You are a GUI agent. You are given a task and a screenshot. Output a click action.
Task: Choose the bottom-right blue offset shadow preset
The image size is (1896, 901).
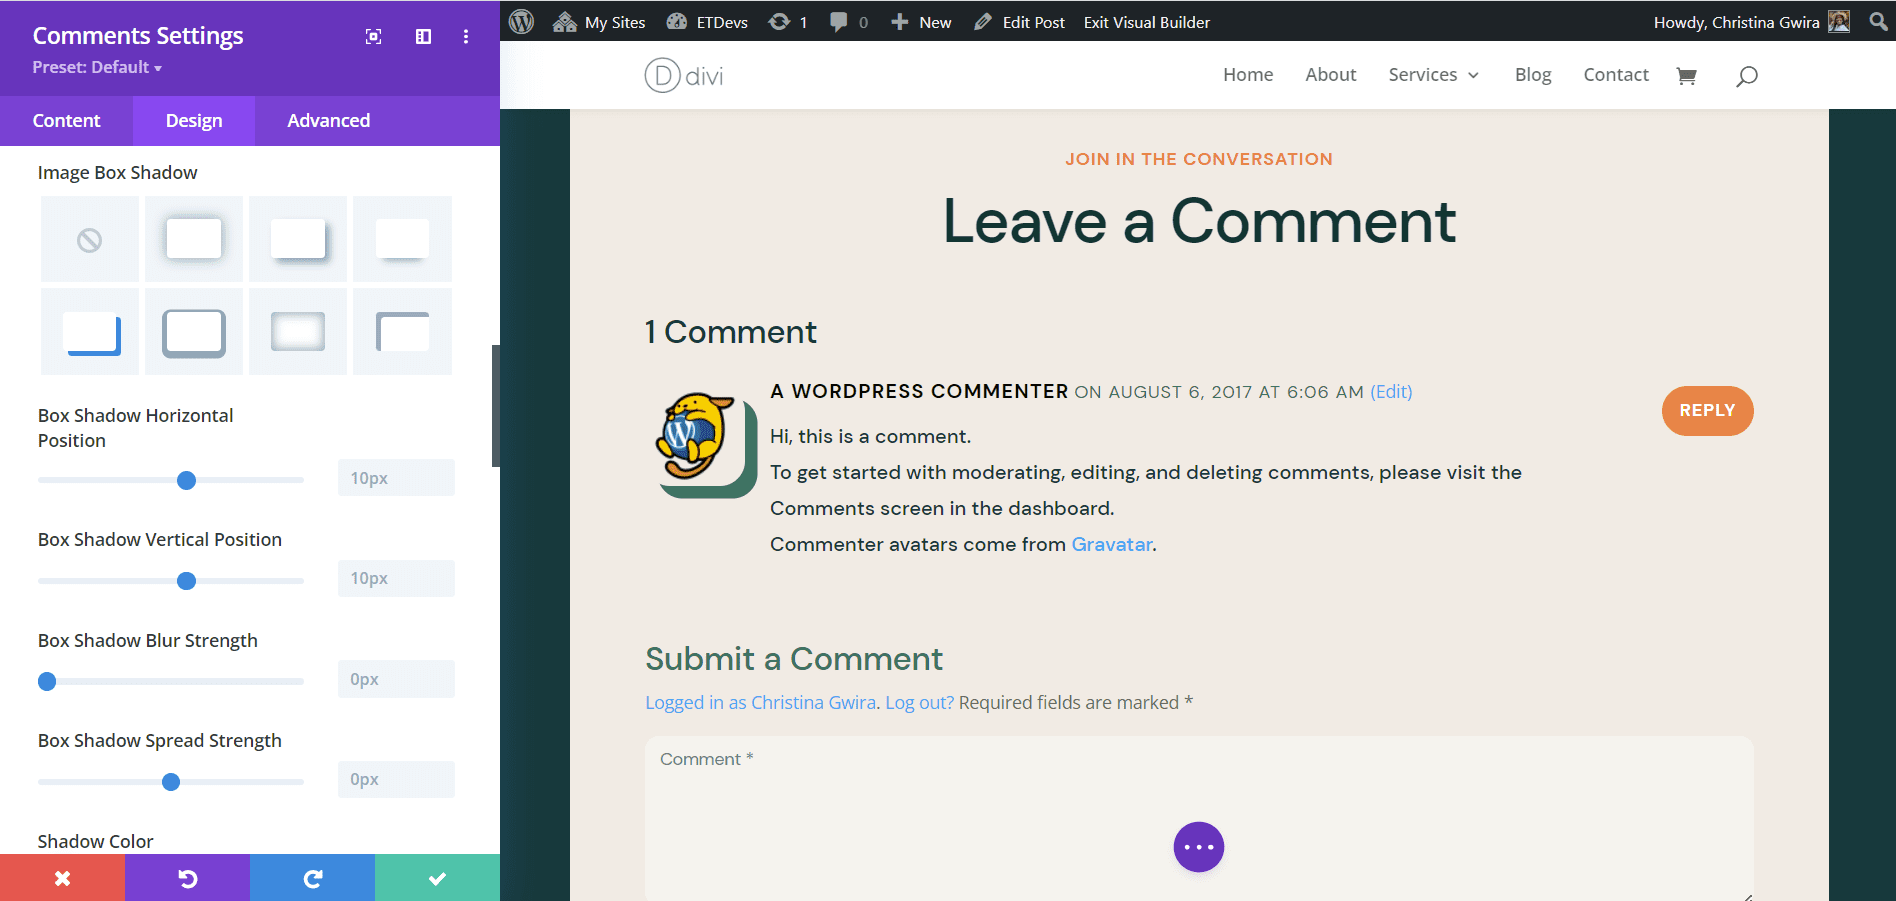(90, 333)
